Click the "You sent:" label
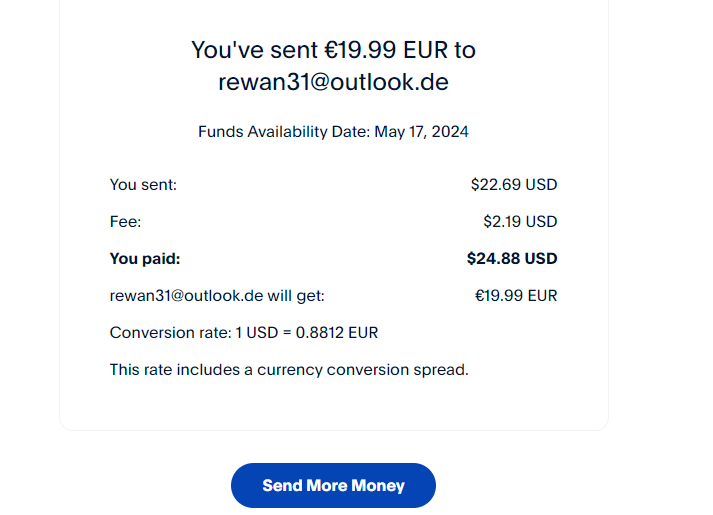 [x=143, y=184]
